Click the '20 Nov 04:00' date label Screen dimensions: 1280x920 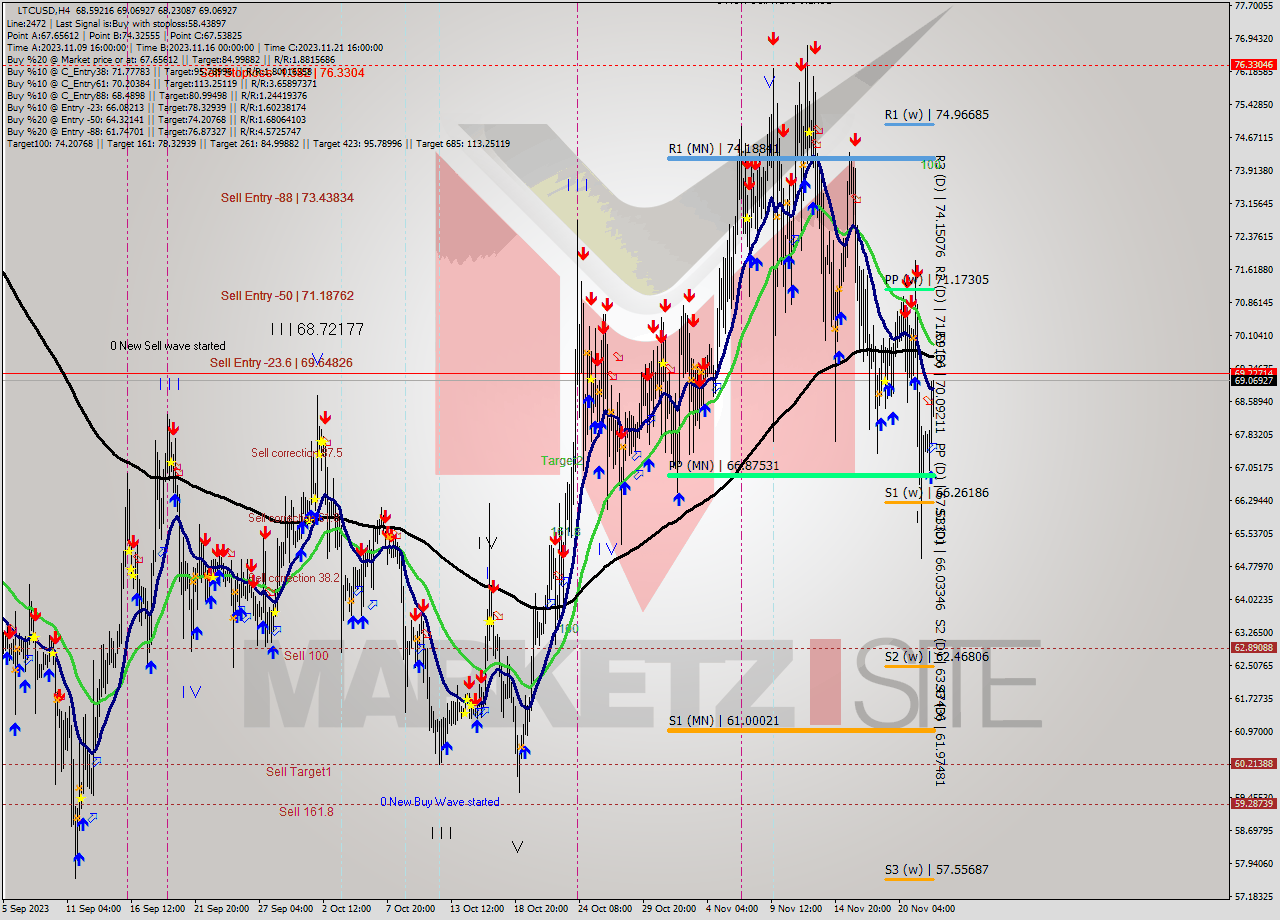(x=926, y=909)
